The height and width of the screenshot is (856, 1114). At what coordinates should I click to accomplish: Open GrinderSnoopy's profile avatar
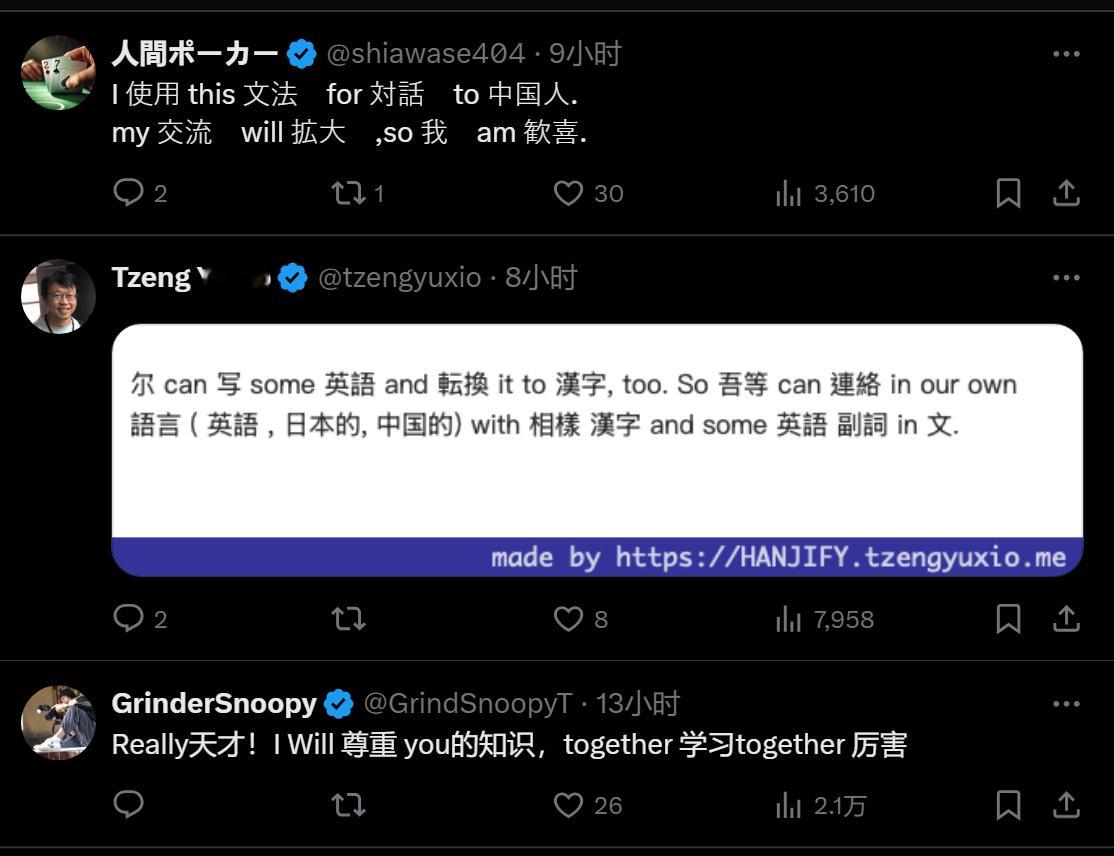click(58, 722)
